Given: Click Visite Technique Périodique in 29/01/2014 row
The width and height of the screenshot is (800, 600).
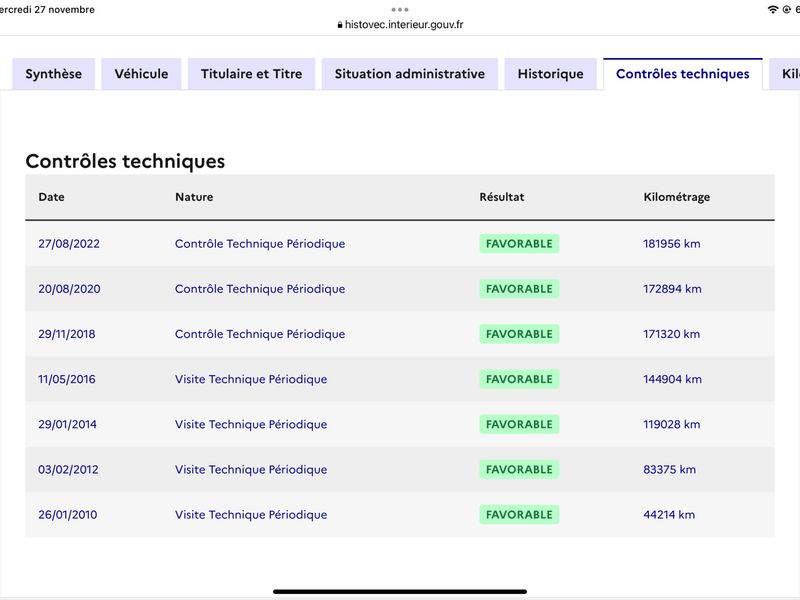Looking at the screenshot, I should click(x=251, y=424).
